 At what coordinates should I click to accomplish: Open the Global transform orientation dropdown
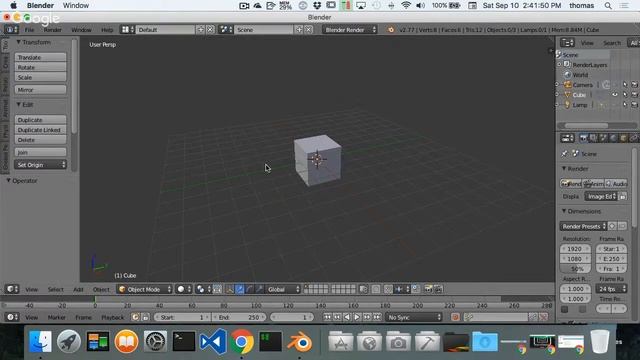[x=283, y=289]
